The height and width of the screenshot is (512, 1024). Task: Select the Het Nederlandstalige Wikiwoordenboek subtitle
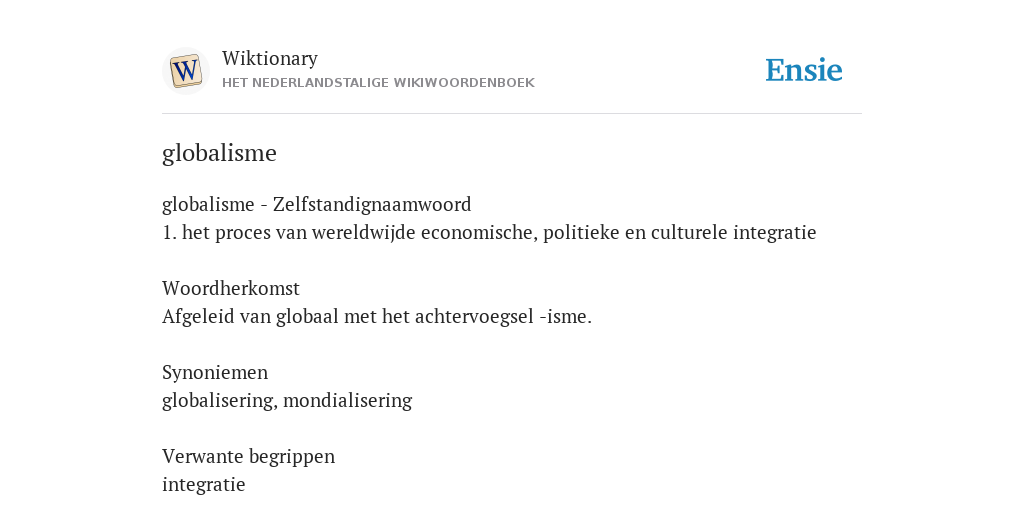(x=378, y=83)
